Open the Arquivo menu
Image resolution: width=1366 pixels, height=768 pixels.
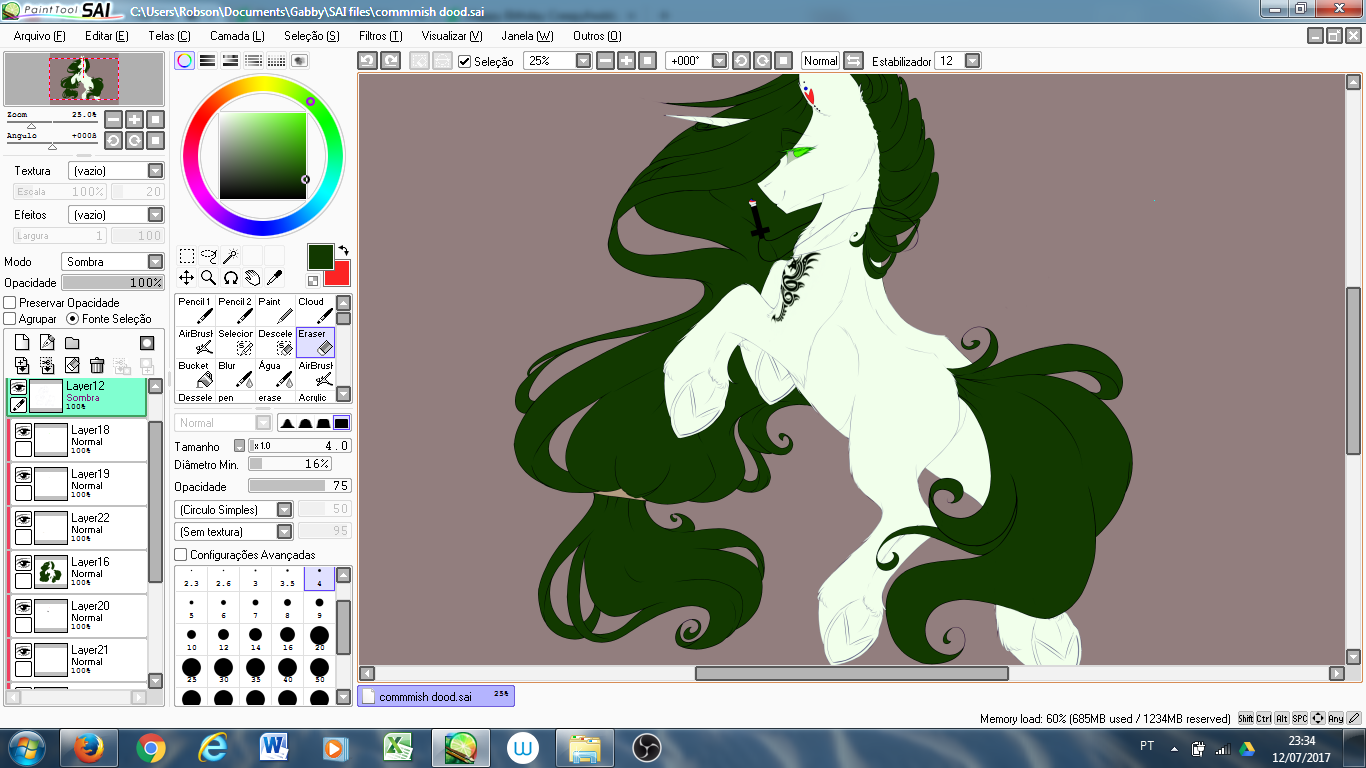pyautogui.click(x=40, y=36)
